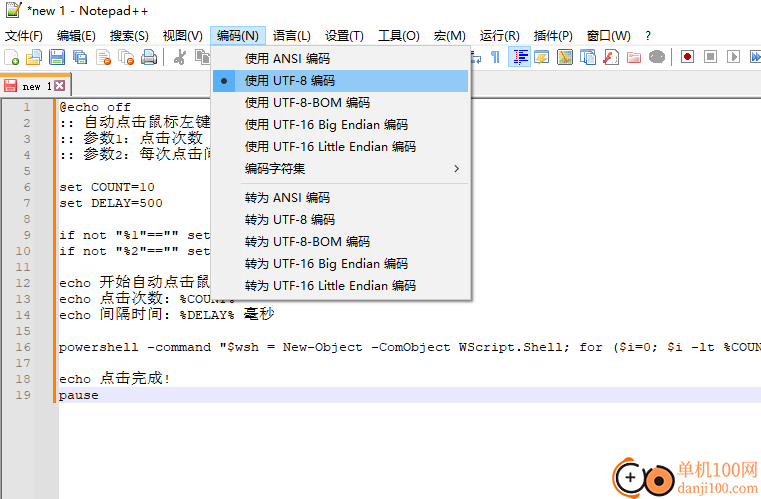Select 使用 UTF-8-BOM 编码 option
Screen dimensions: 761x499
341,103
